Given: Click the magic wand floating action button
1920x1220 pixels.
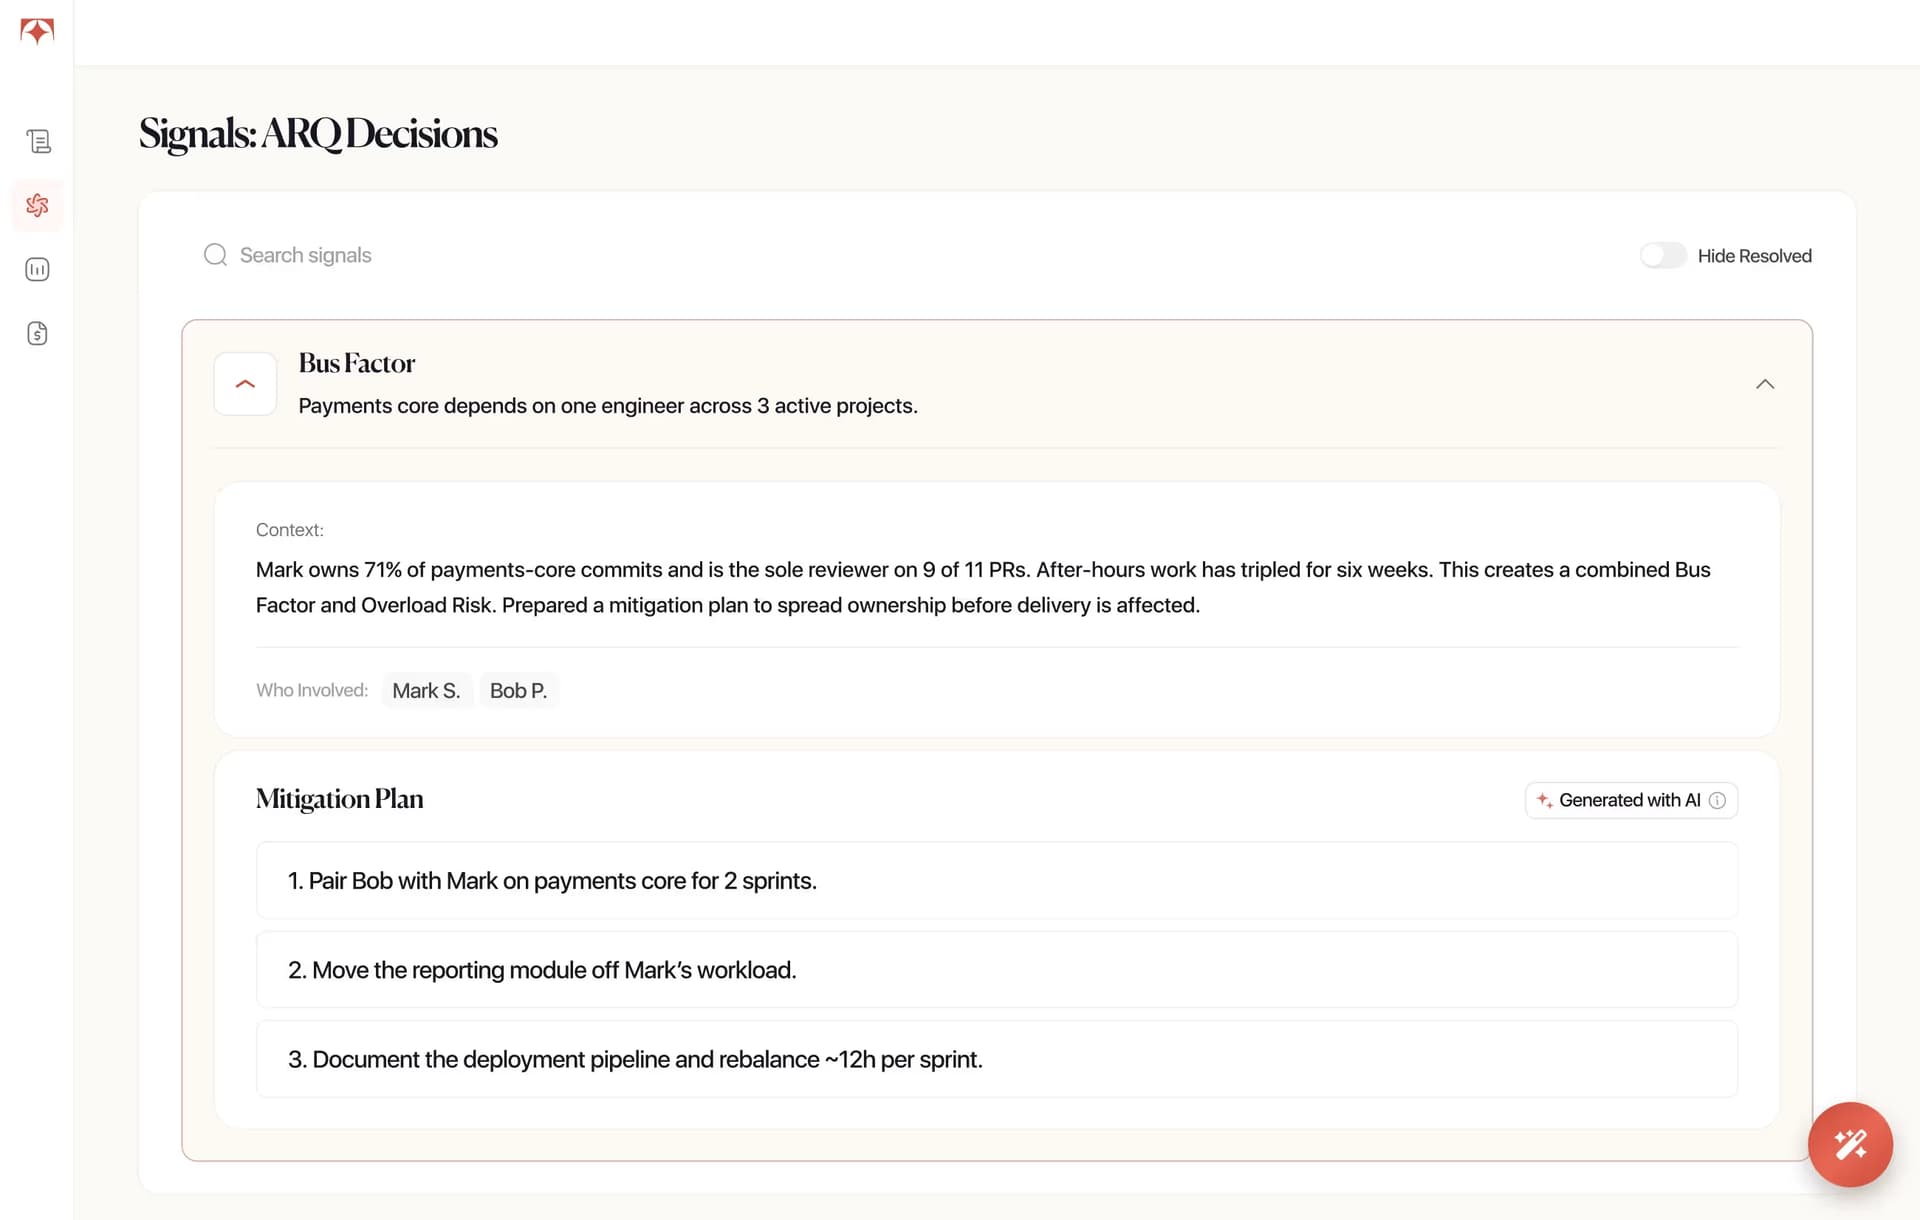Looking at the screenshot, I should pos(1850,1144).
